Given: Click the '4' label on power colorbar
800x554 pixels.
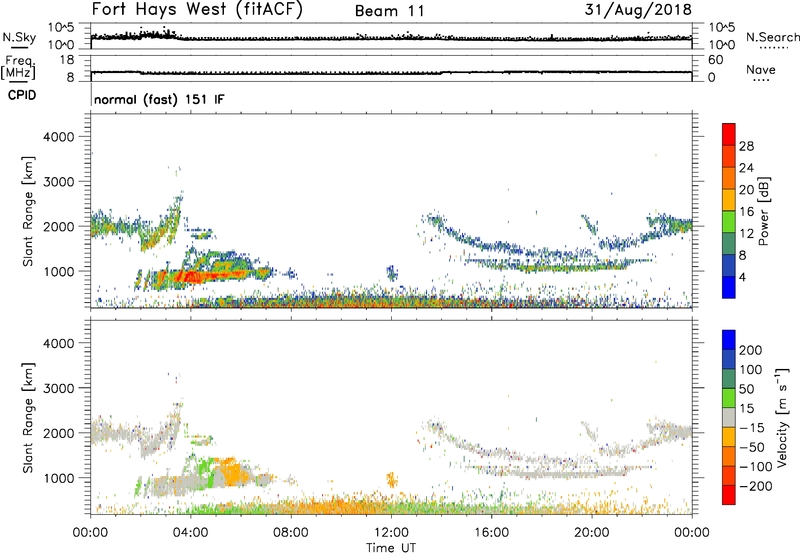Looking at the screenshot, I should pyautogui.click(x=743, y=277).
